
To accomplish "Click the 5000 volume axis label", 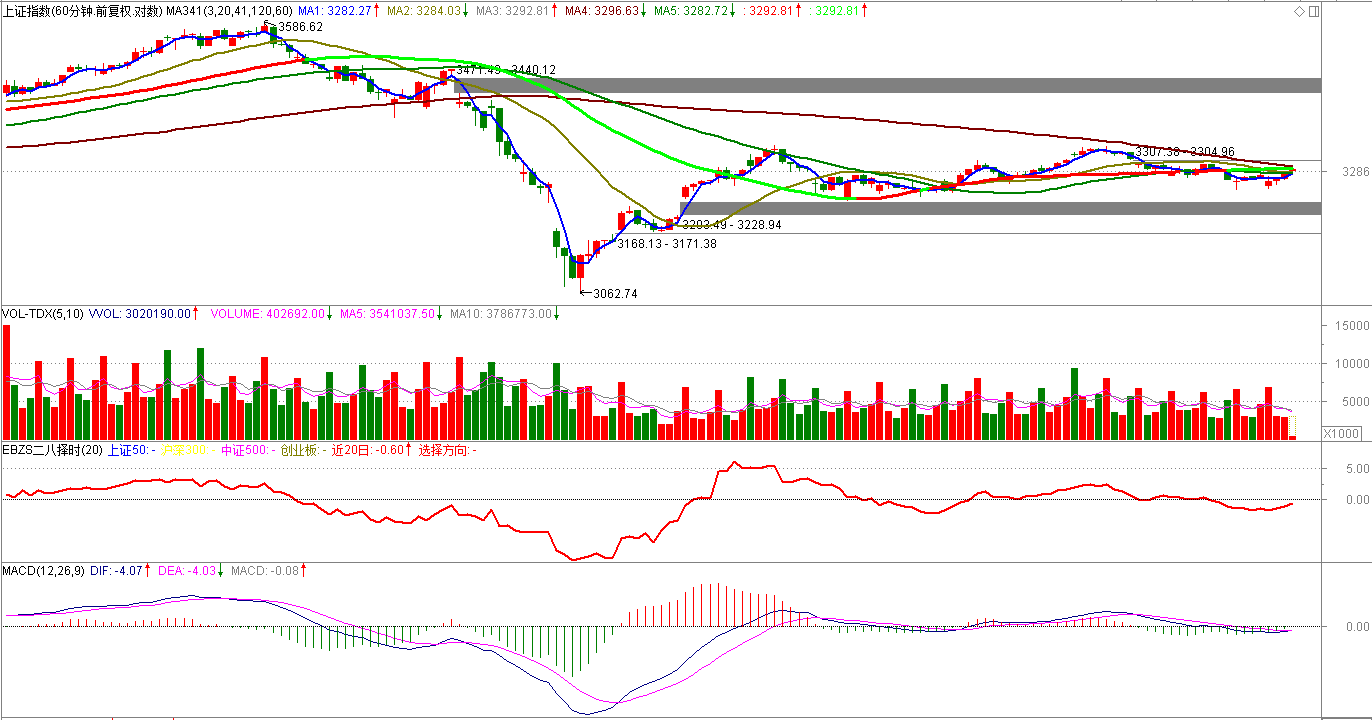I will [1354, 402].
